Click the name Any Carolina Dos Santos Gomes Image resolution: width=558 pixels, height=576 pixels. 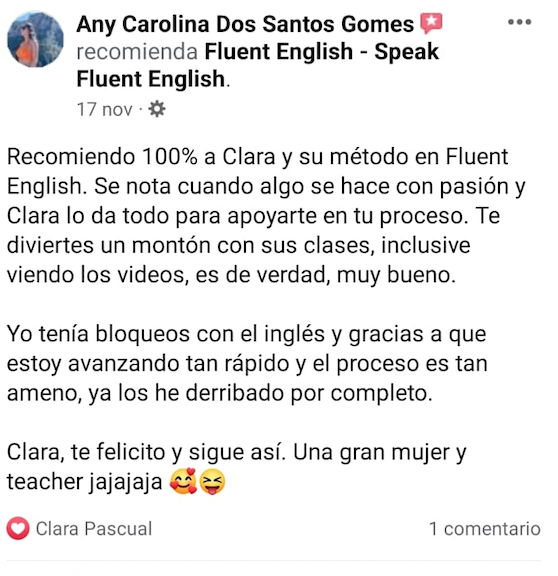coord(245,24)
